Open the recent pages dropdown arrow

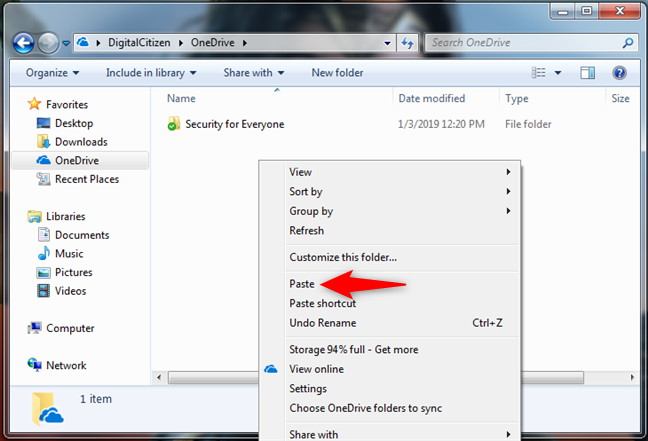pyautogui.click(x=66, y=43)
